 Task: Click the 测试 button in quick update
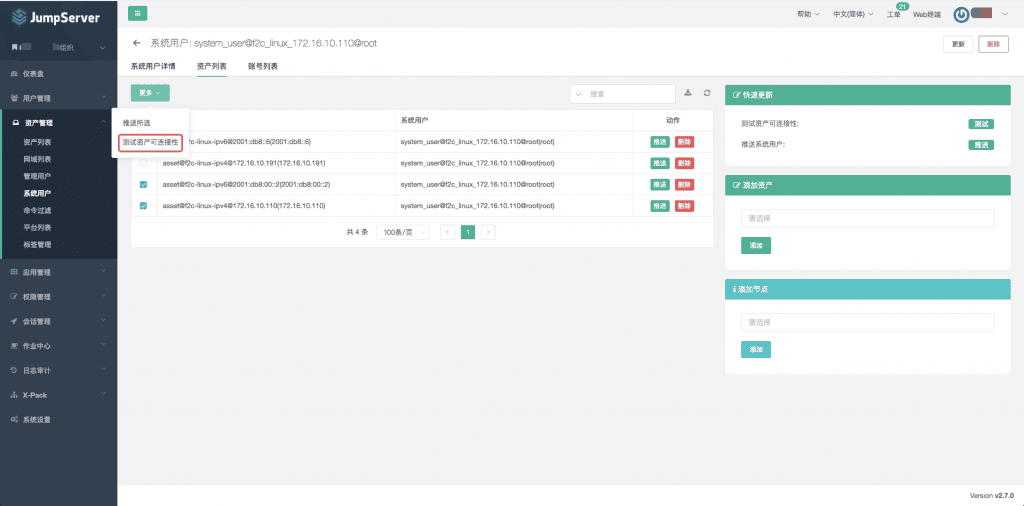click(981, 123)
